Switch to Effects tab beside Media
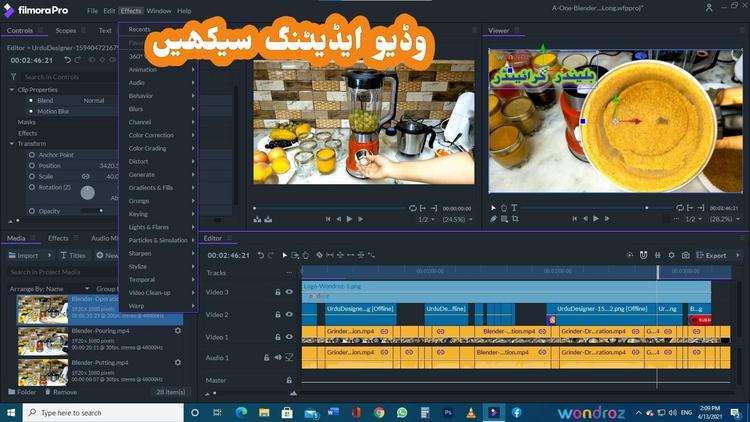The width and height of the screenshot is (750, 422). [x=58, y=238]
